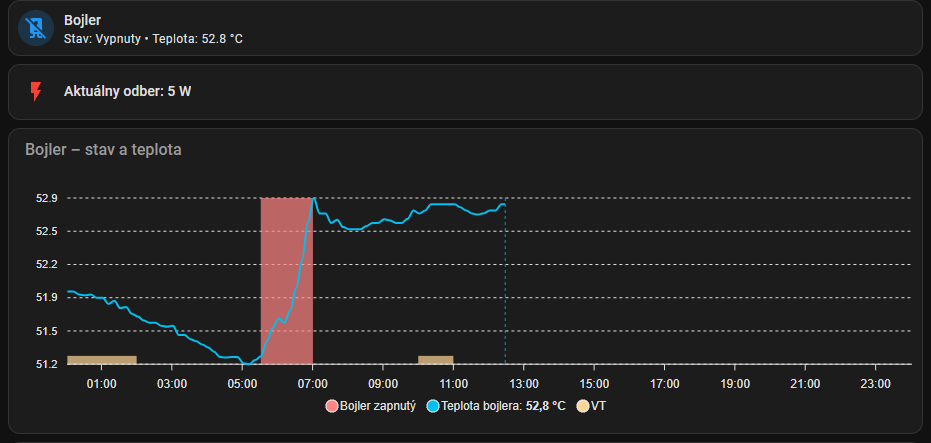Screen dimensions: 931x443
Task: Click the red lightning bolt icon
Action: pos(36,92)
